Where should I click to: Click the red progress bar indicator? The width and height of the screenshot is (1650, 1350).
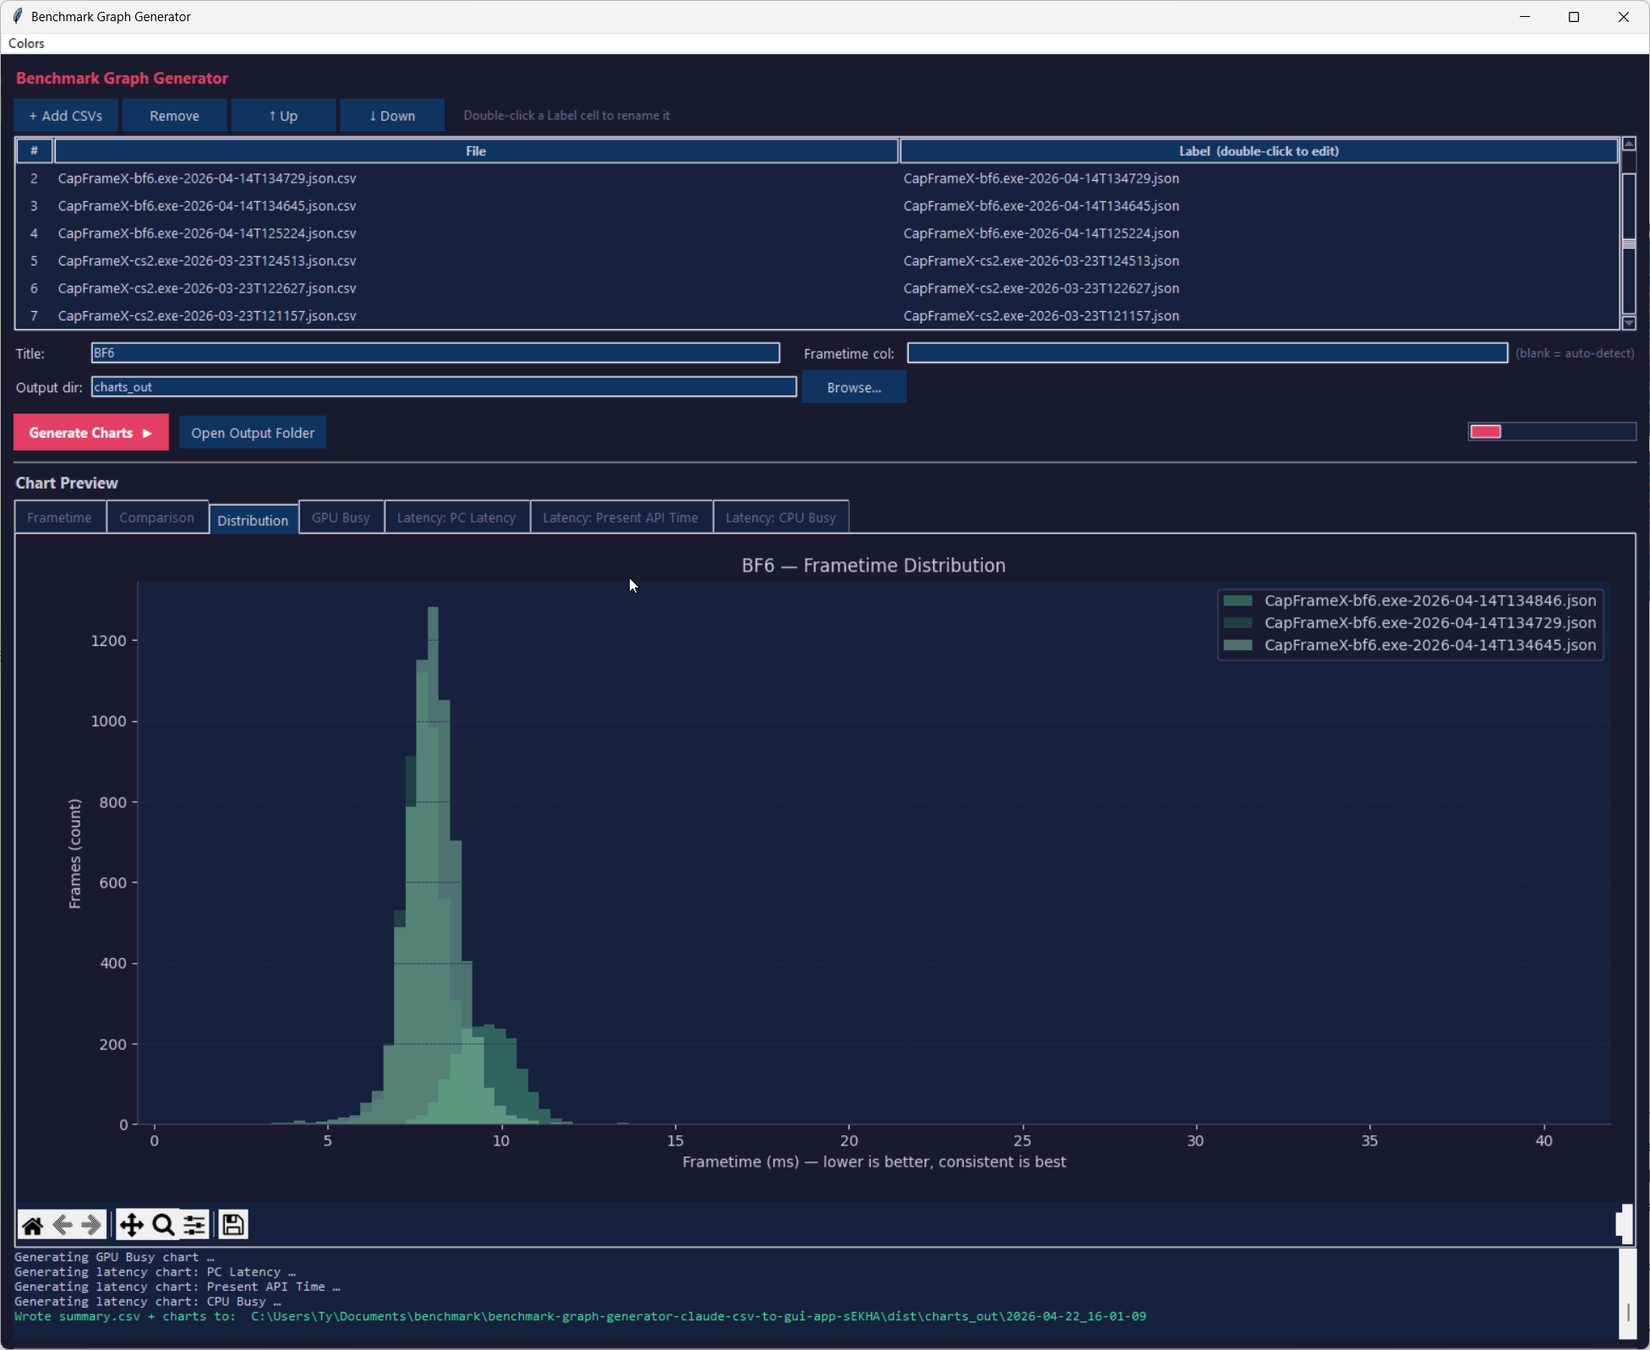click(1484, 430)
